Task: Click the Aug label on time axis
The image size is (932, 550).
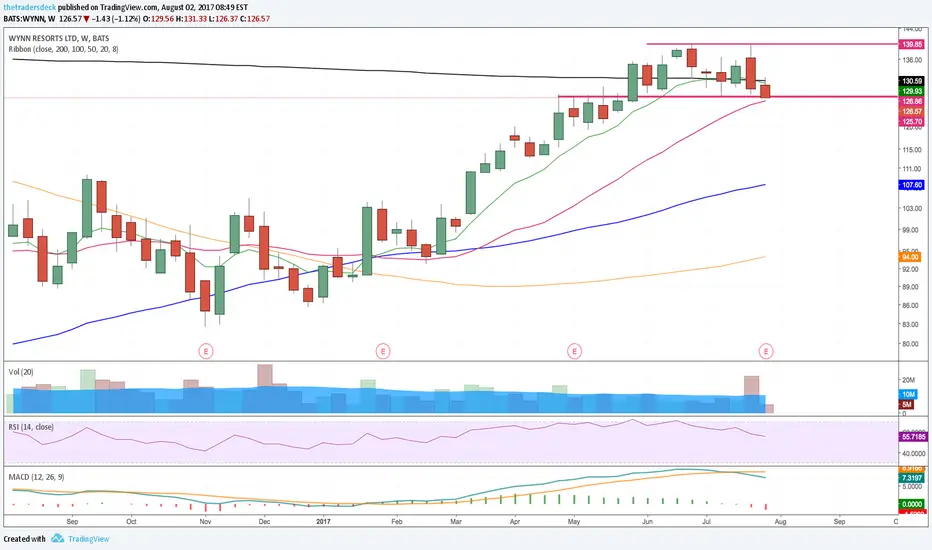Action: [x=780, y=521]
